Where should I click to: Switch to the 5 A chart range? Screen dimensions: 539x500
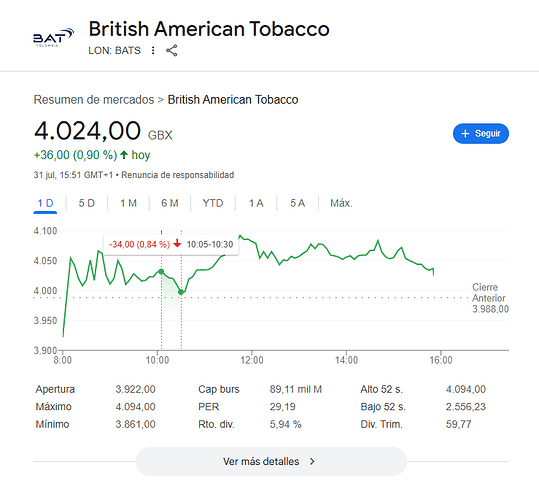point(298,203)
